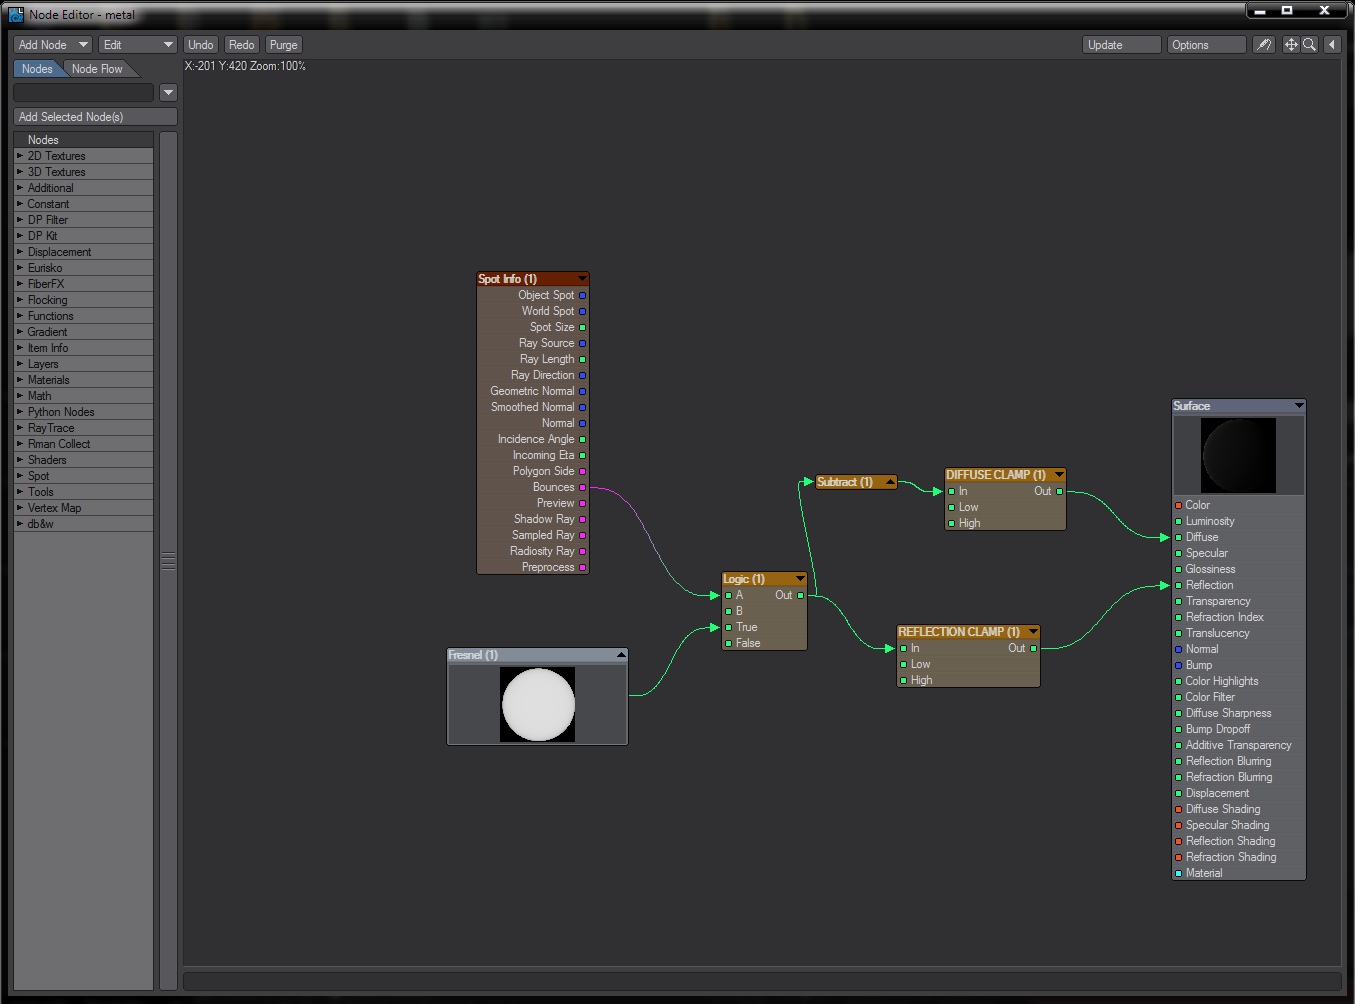Click the pan view cross-arrows icon

coord(1291,45)
